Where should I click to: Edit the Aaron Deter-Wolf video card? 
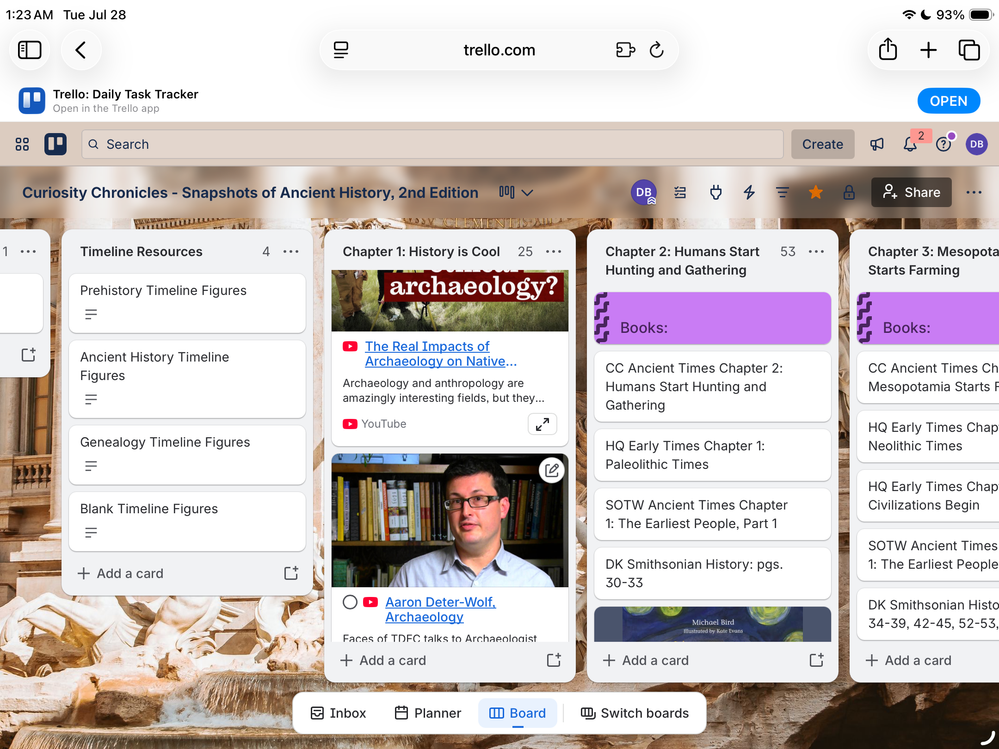[552, 471]
